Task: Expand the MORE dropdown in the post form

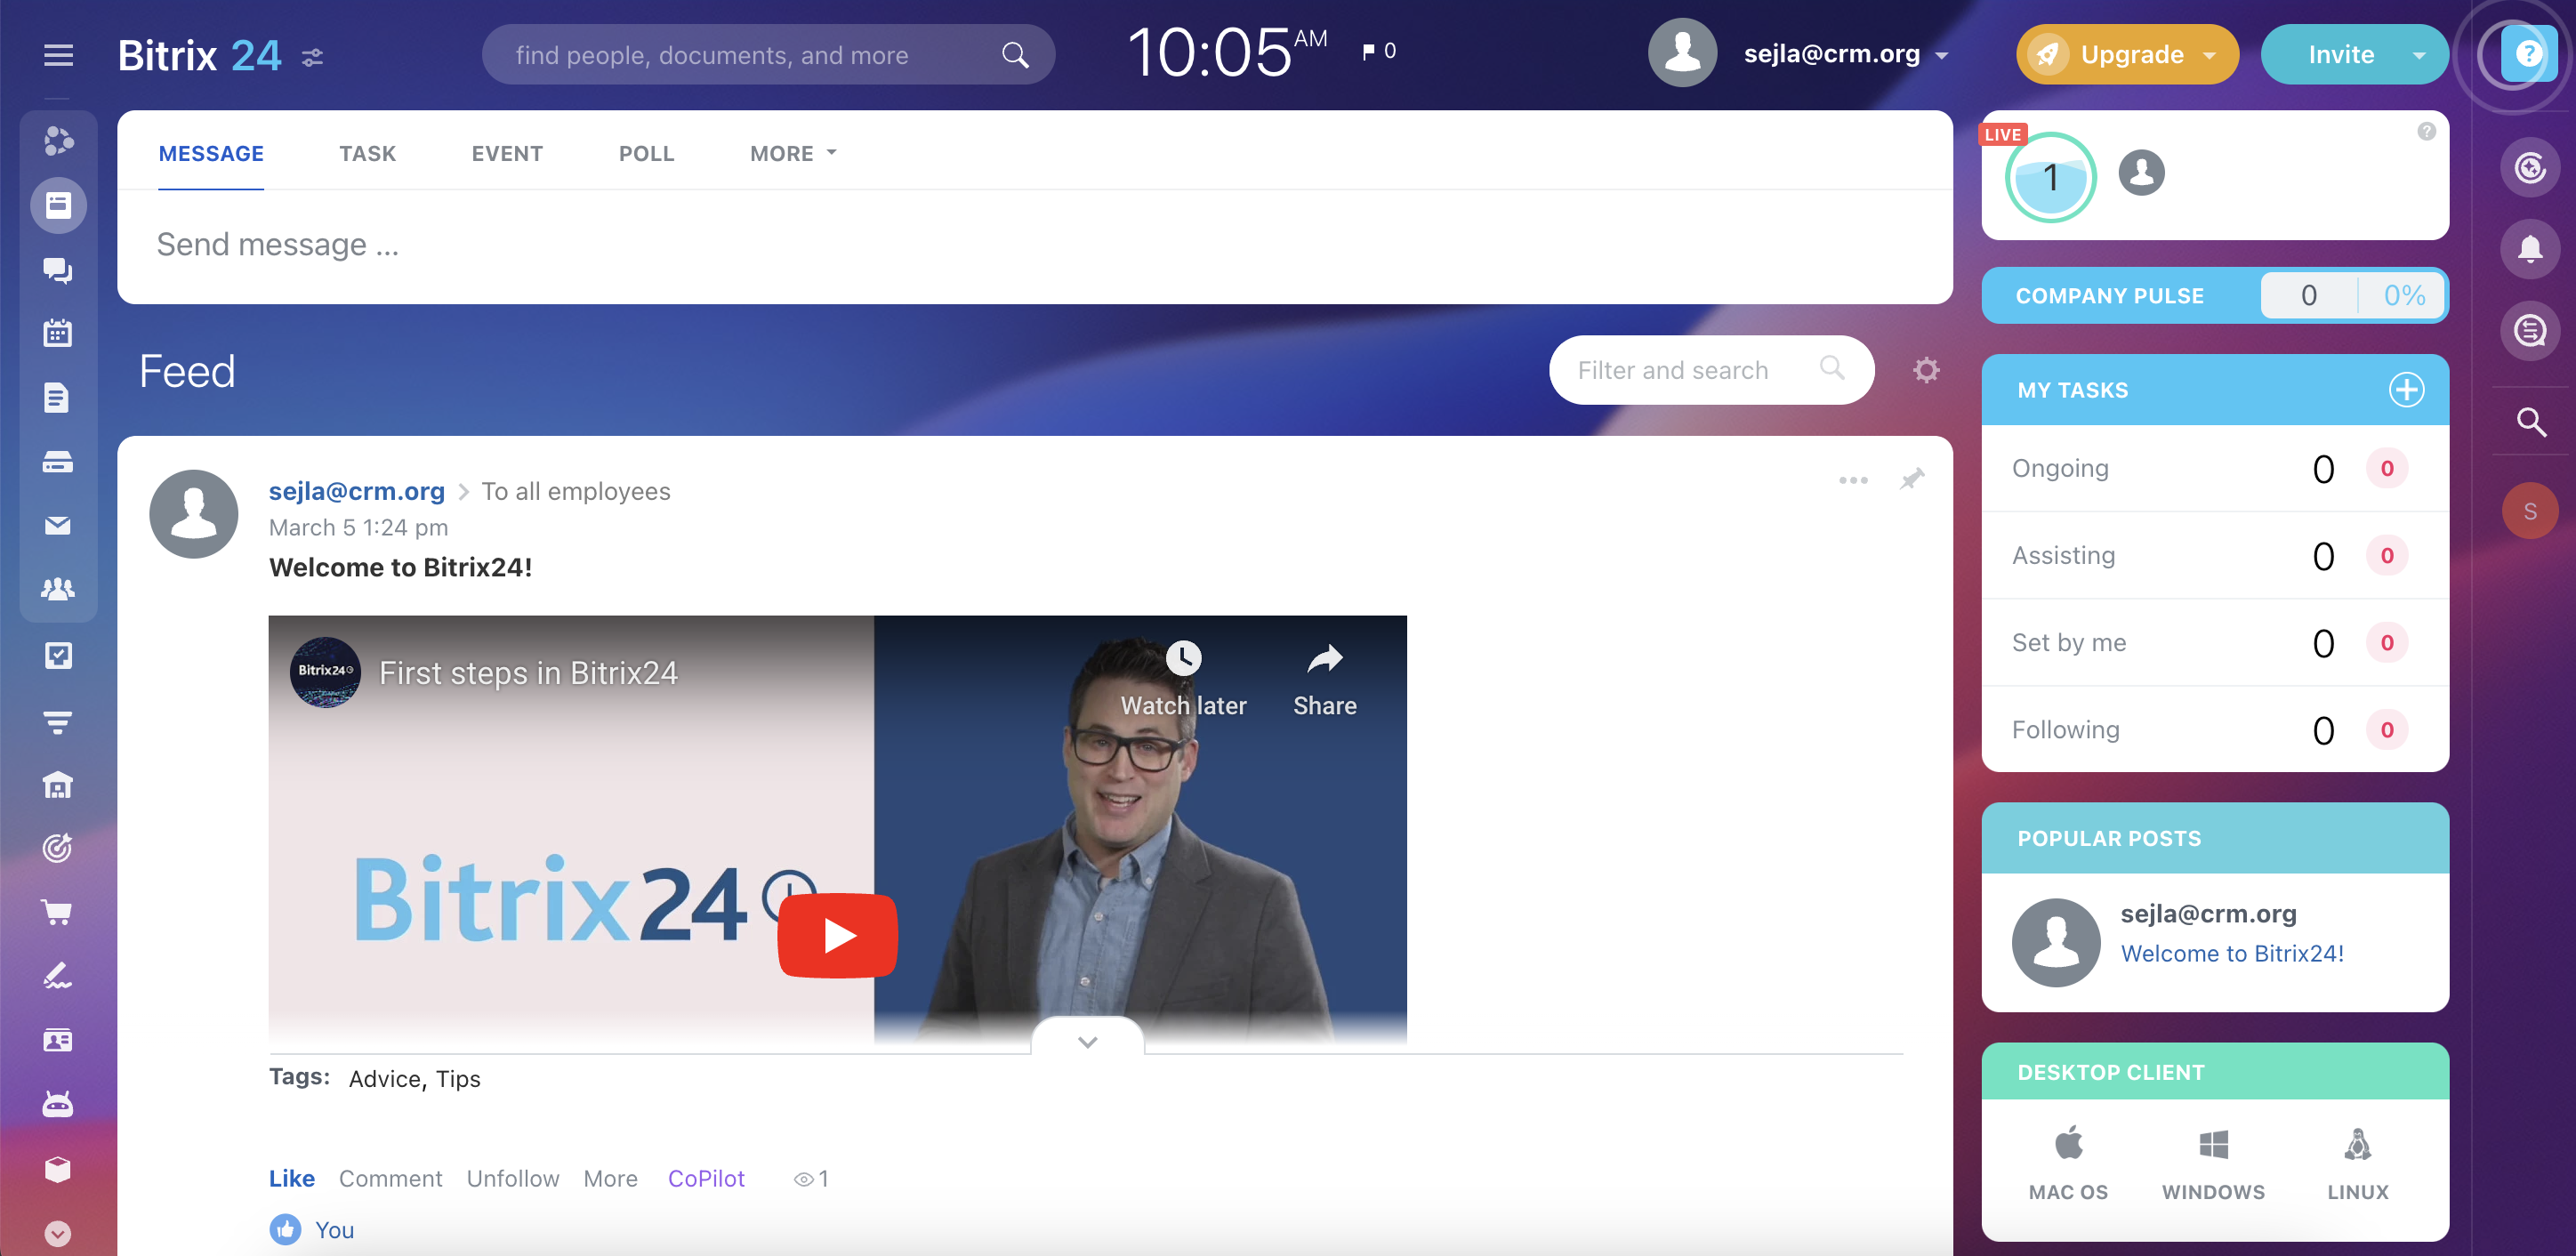Action: point(791,153)
